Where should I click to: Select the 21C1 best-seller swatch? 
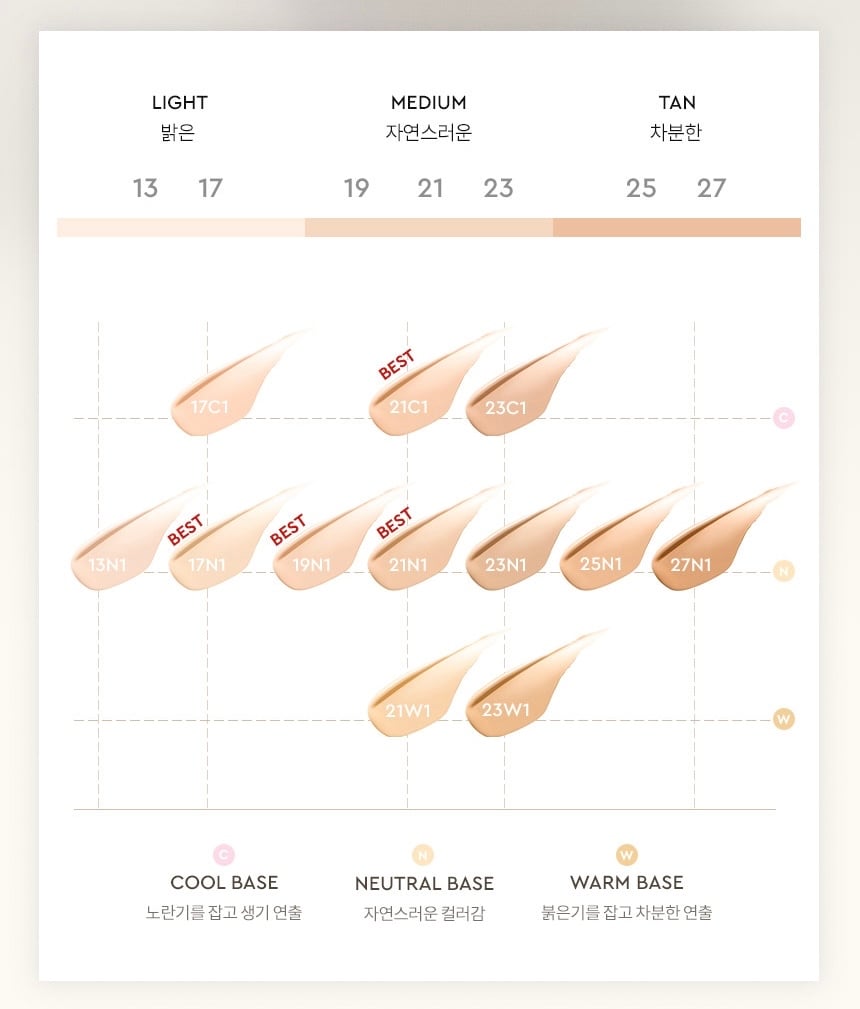(409, 406)
